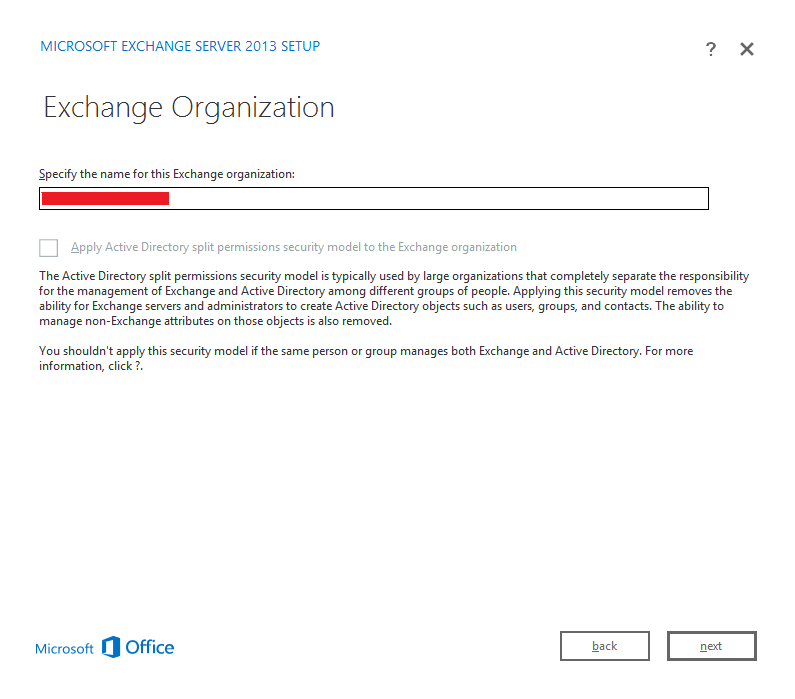Screen dimensions: 795x699
Task: Click the Microsoft Office logo
Action: pyautogui.click(x=104, y=647)
